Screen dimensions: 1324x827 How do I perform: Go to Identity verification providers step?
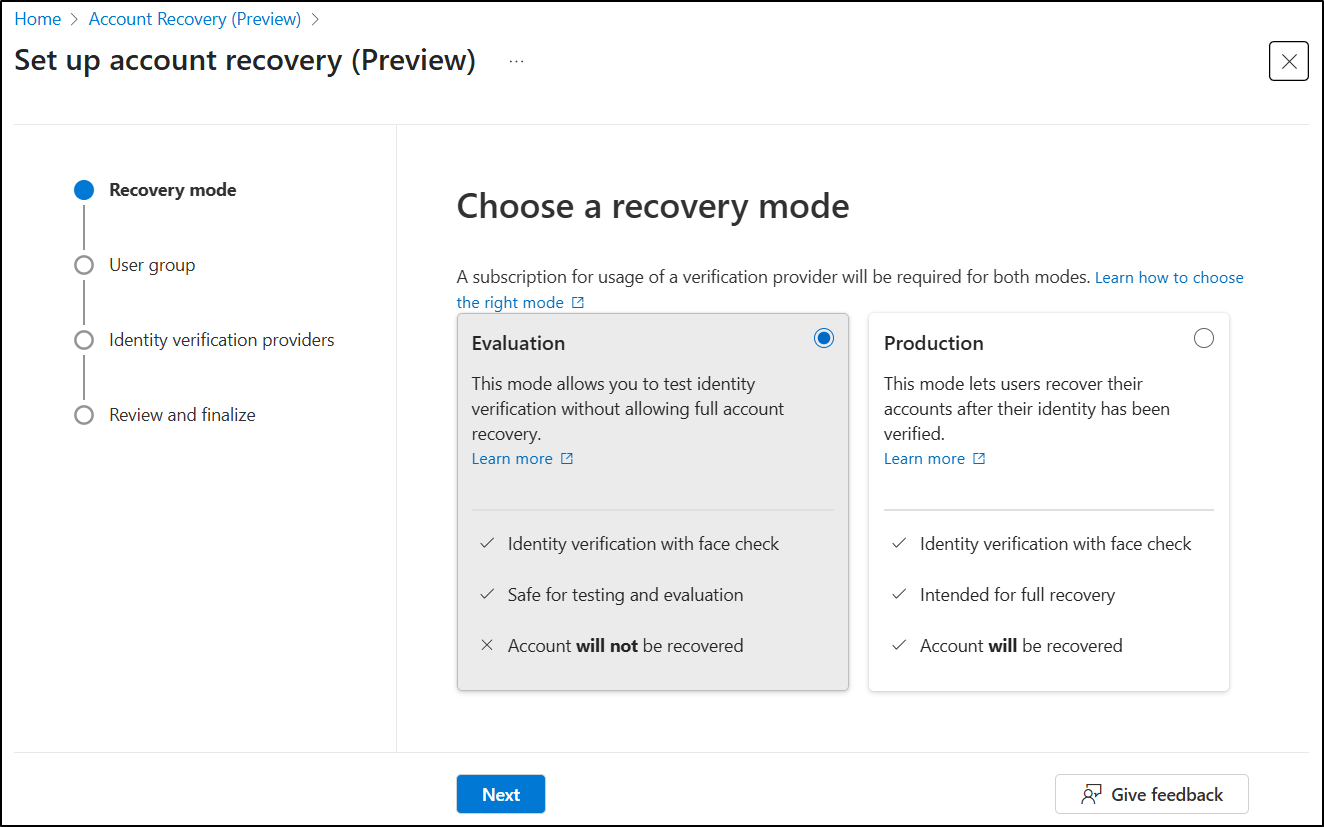tap(221, 340)
